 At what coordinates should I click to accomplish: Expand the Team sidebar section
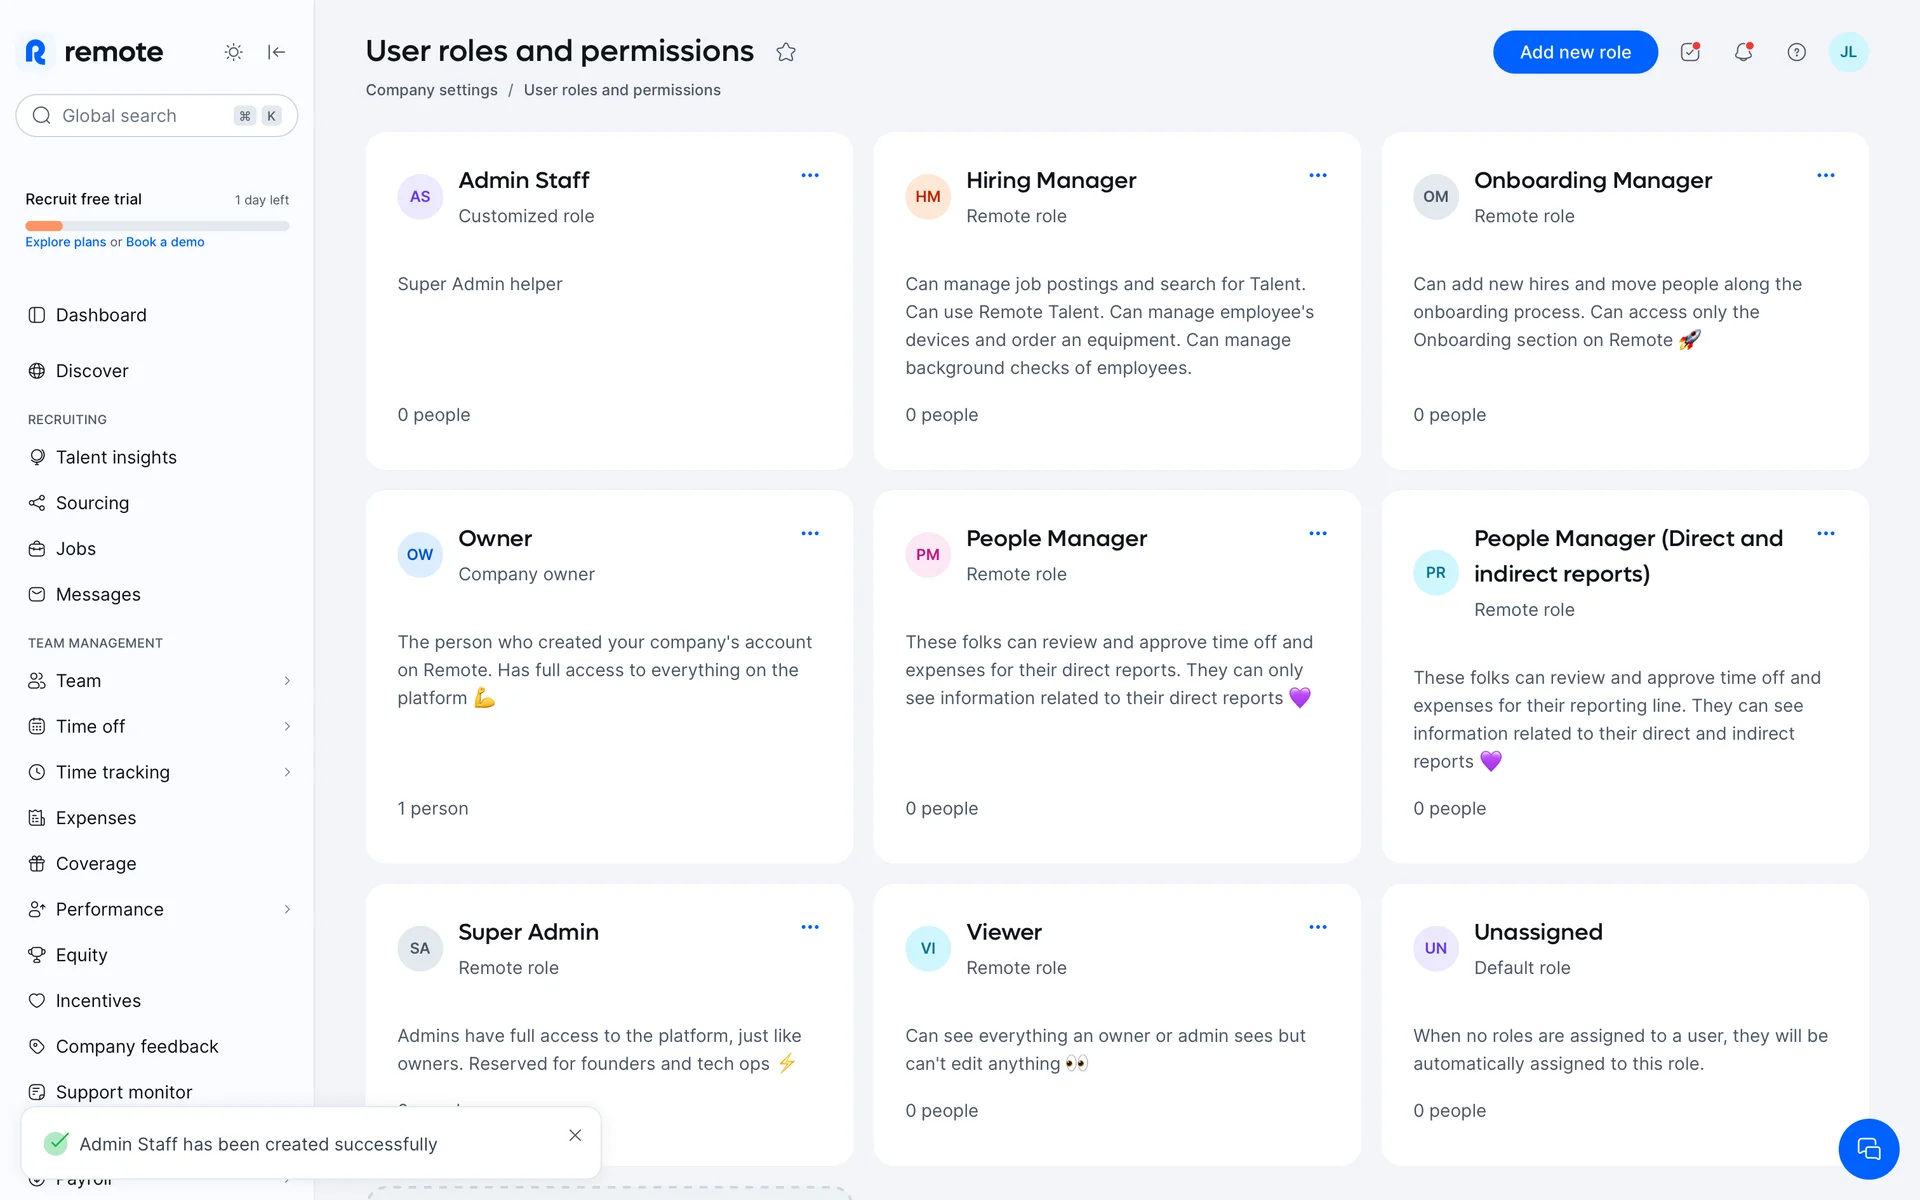pyautogui.click(x=287, y=681)
